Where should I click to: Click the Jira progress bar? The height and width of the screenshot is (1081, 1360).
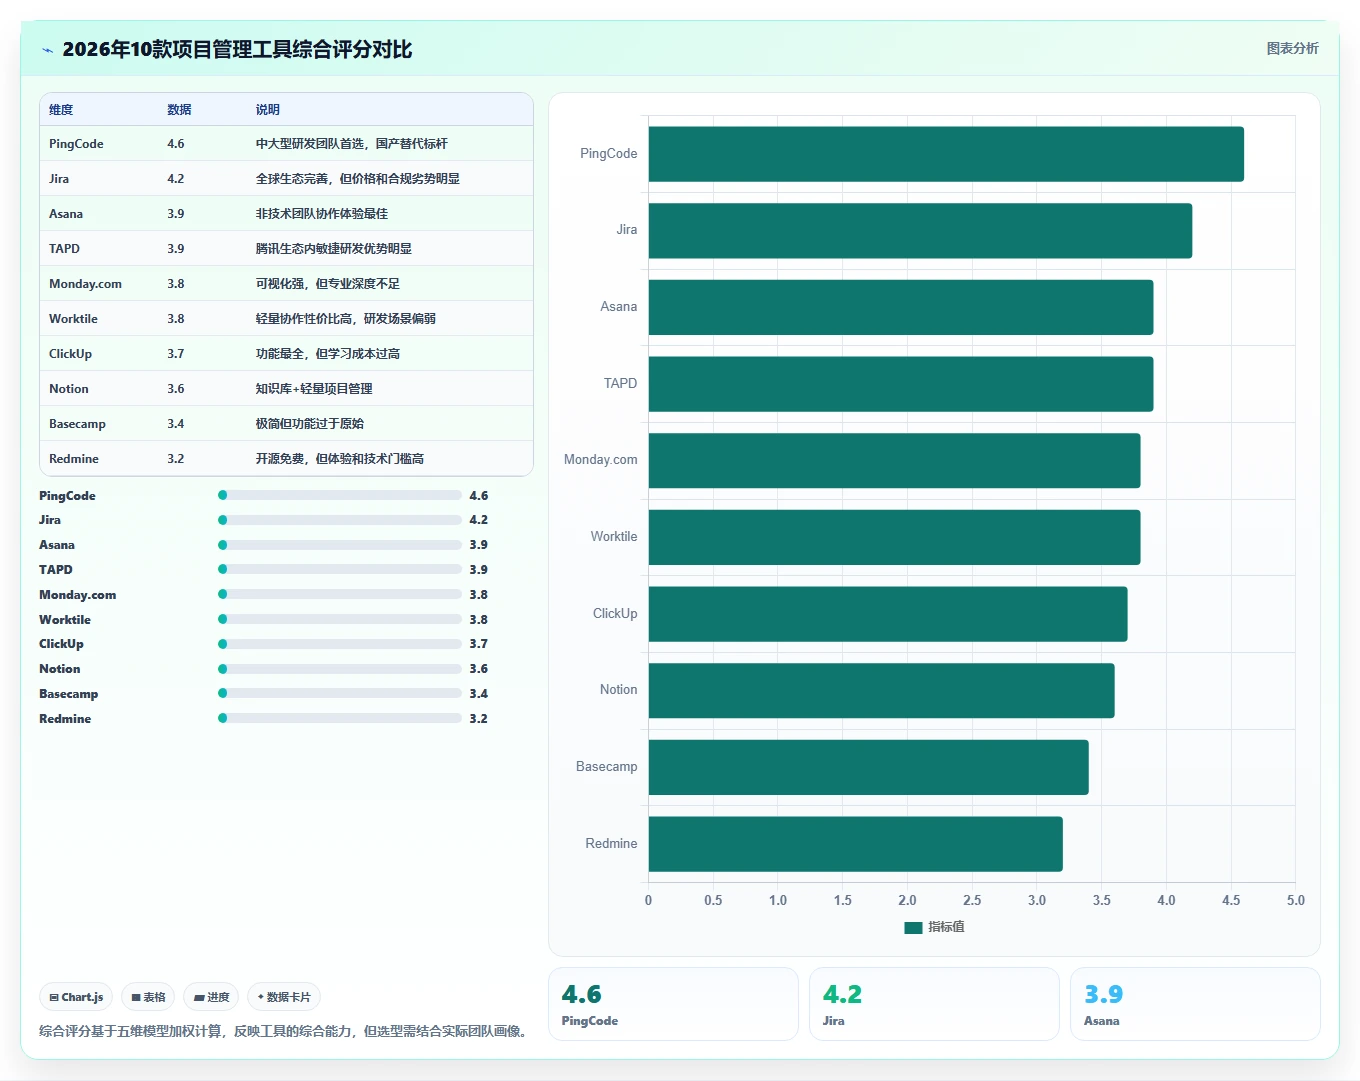(340, 520)
